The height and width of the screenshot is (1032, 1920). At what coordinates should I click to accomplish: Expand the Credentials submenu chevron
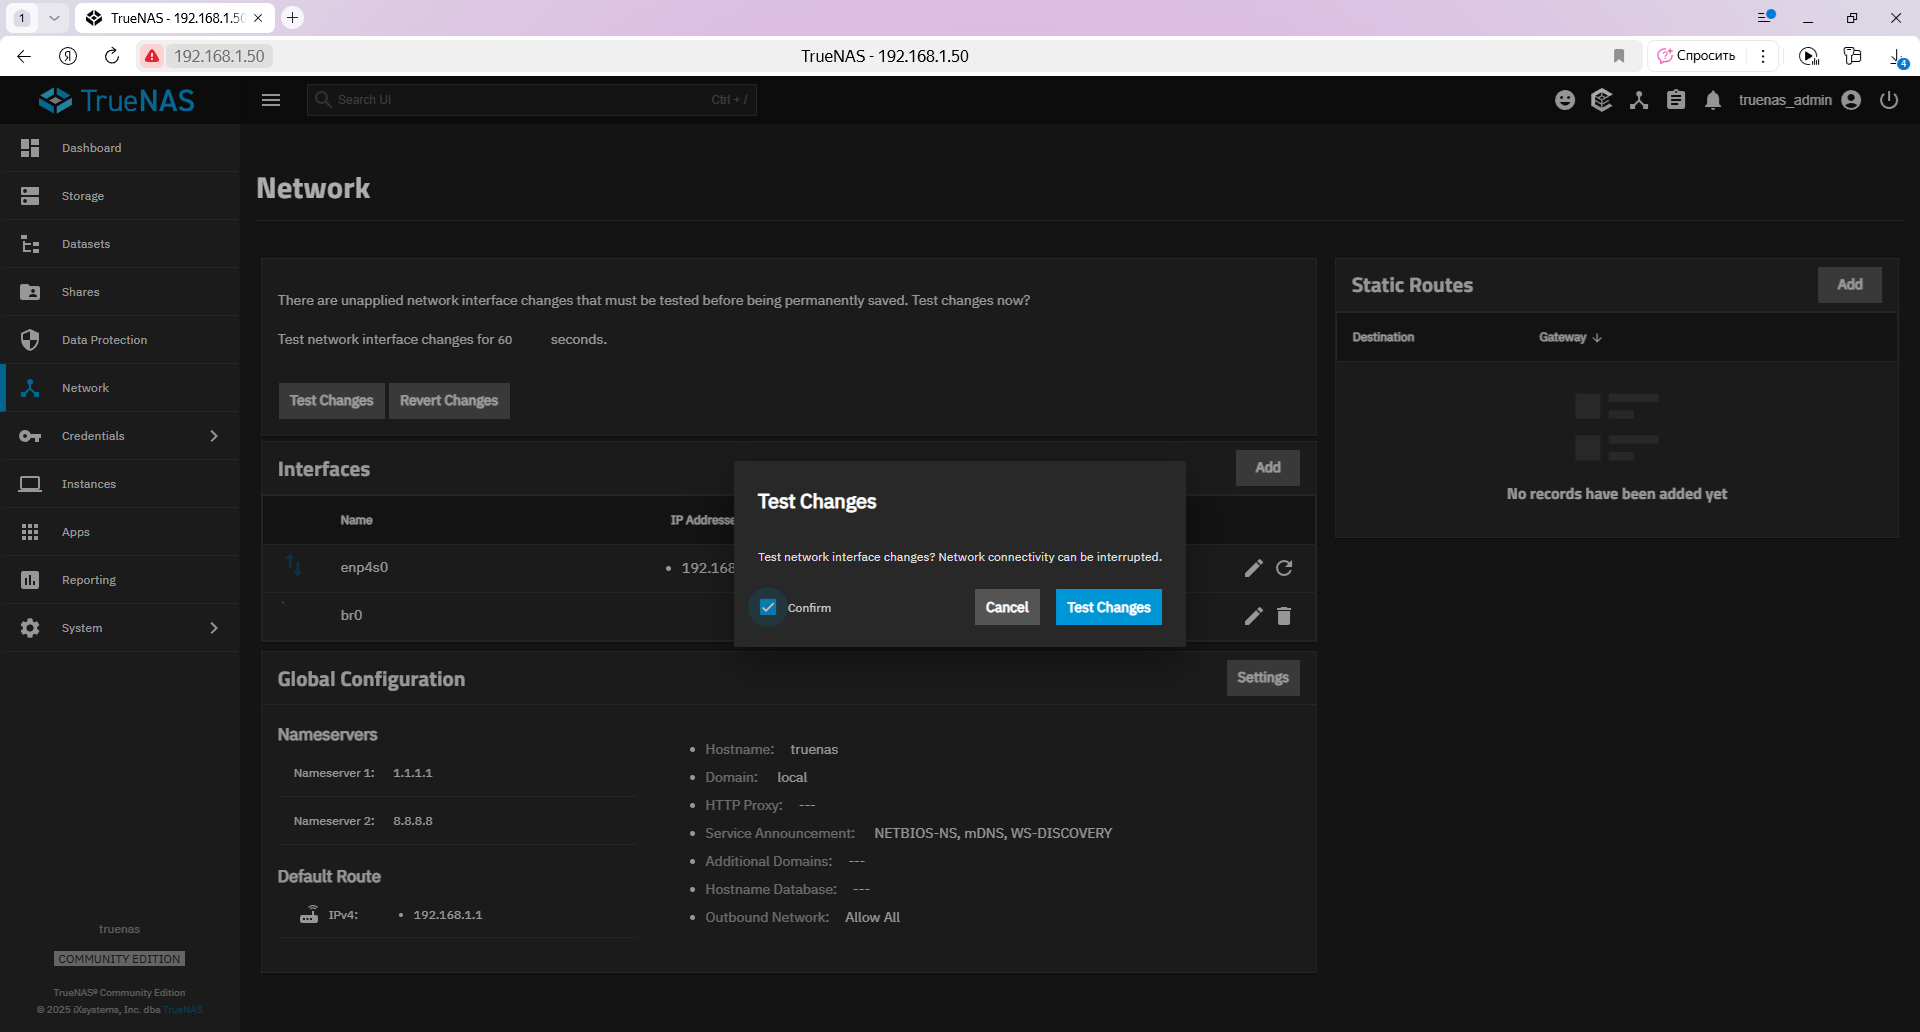[x=214, y=436]
